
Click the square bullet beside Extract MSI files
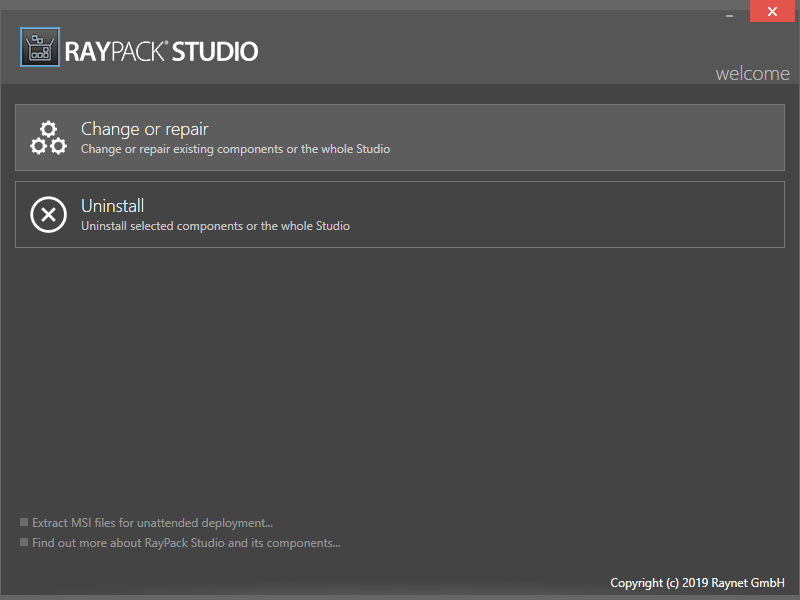[24, 523]
